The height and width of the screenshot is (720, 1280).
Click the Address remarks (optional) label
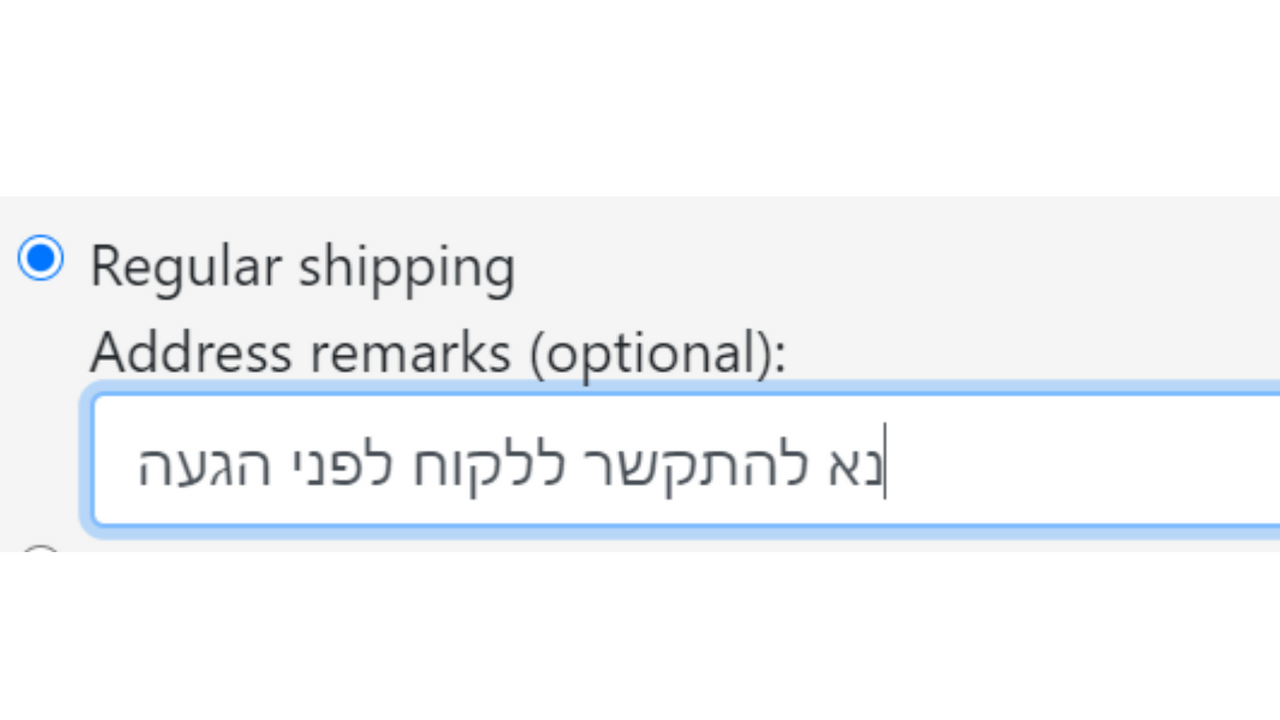(437, 352)
